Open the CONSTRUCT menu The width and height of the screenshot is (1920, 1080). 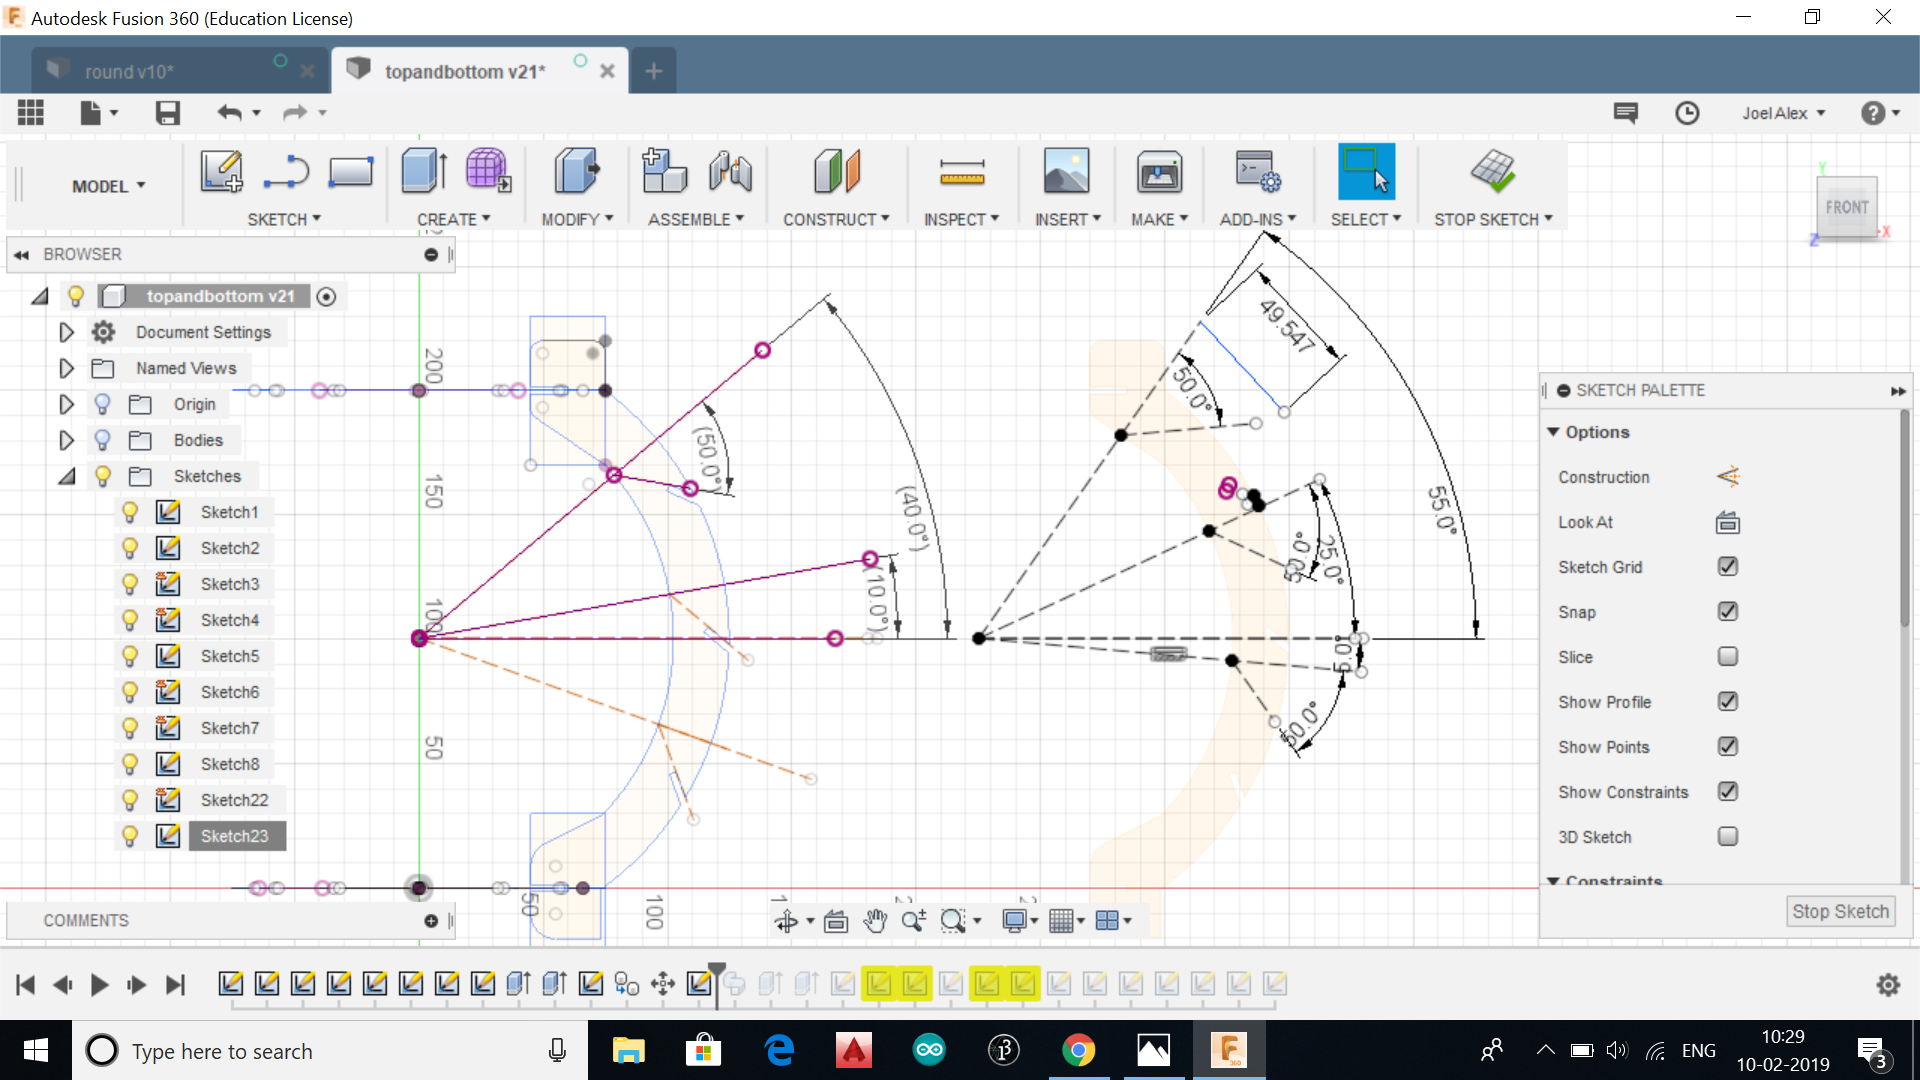coord(835,219)
